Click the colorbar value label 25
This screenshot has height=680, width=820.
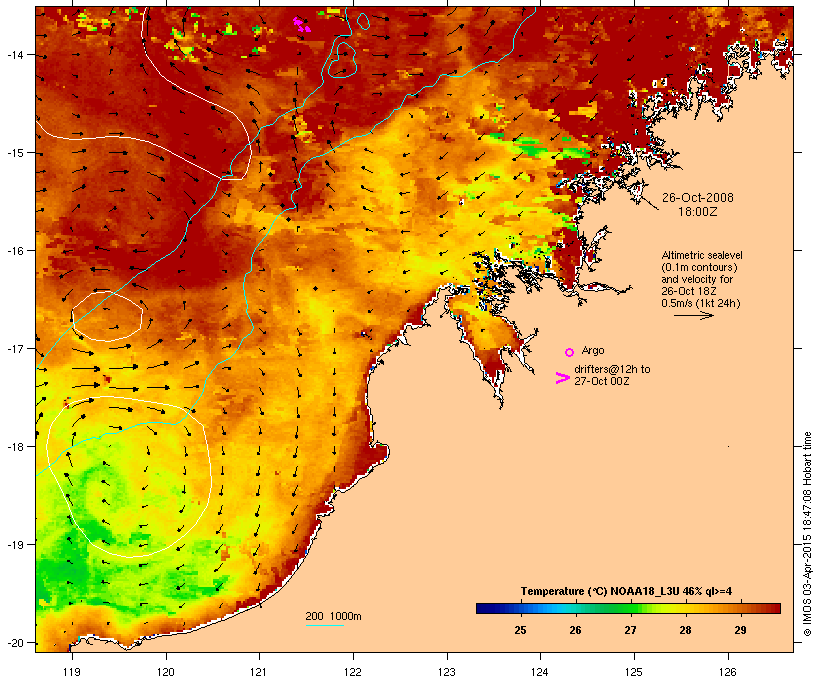tap(520, 630)
